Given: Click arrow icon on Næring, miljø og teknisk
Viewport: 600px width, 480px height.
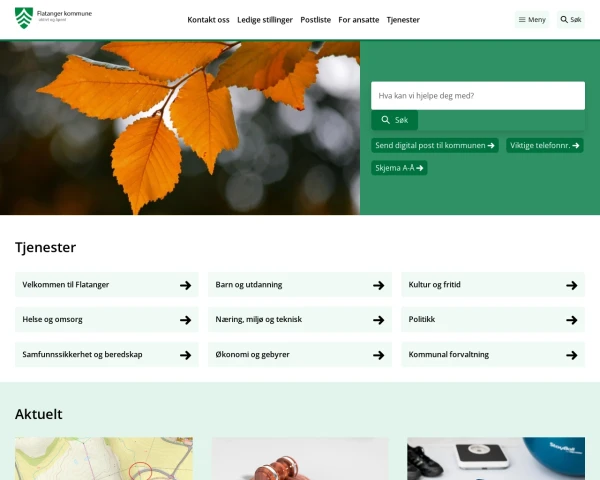Looking at the screenshot, I should coord(379,320).
